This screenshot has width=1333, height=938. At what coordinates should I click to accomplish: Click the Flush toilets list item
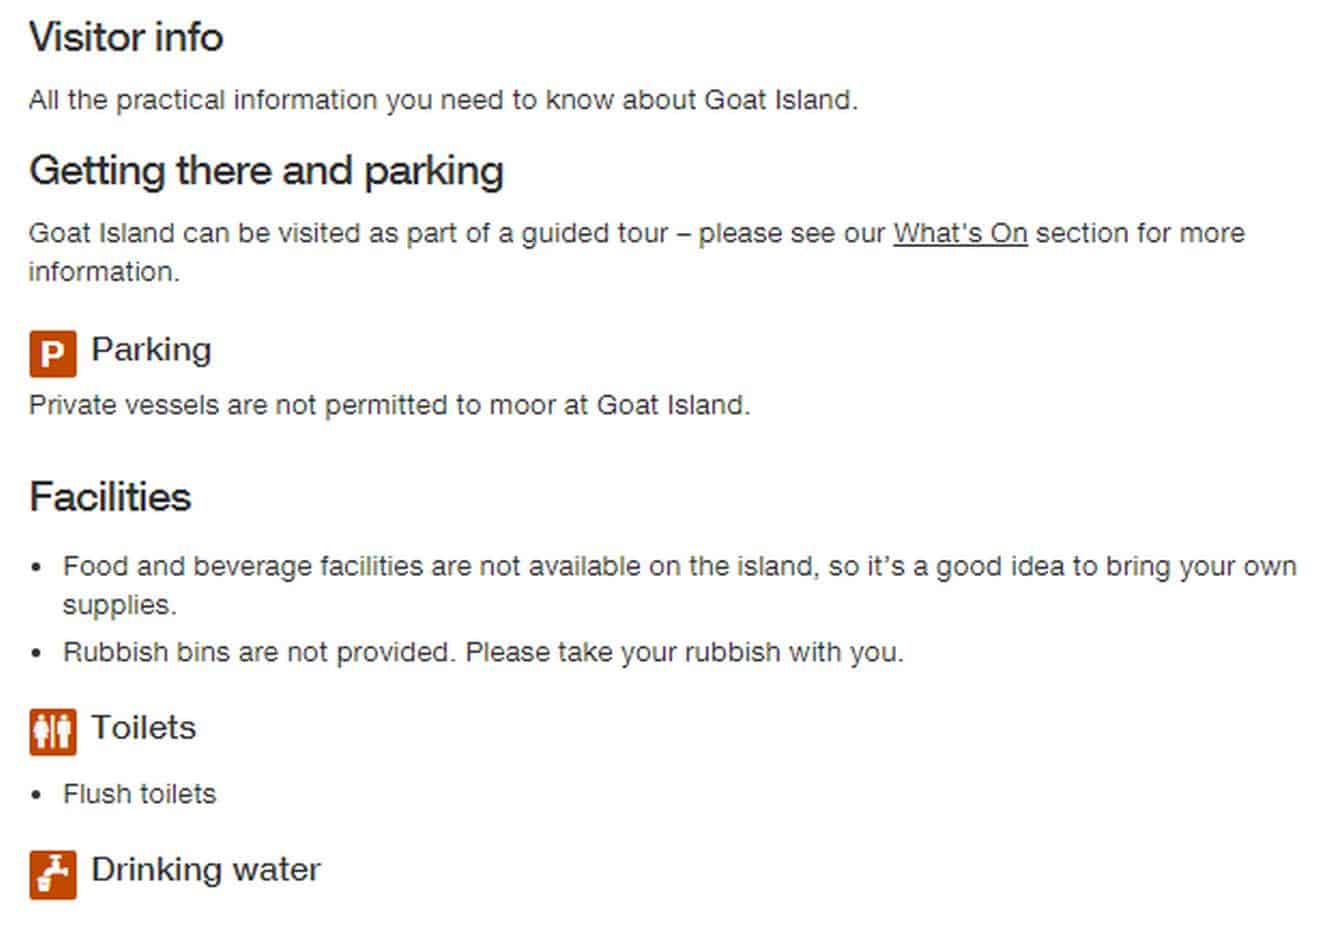(139, 794)
